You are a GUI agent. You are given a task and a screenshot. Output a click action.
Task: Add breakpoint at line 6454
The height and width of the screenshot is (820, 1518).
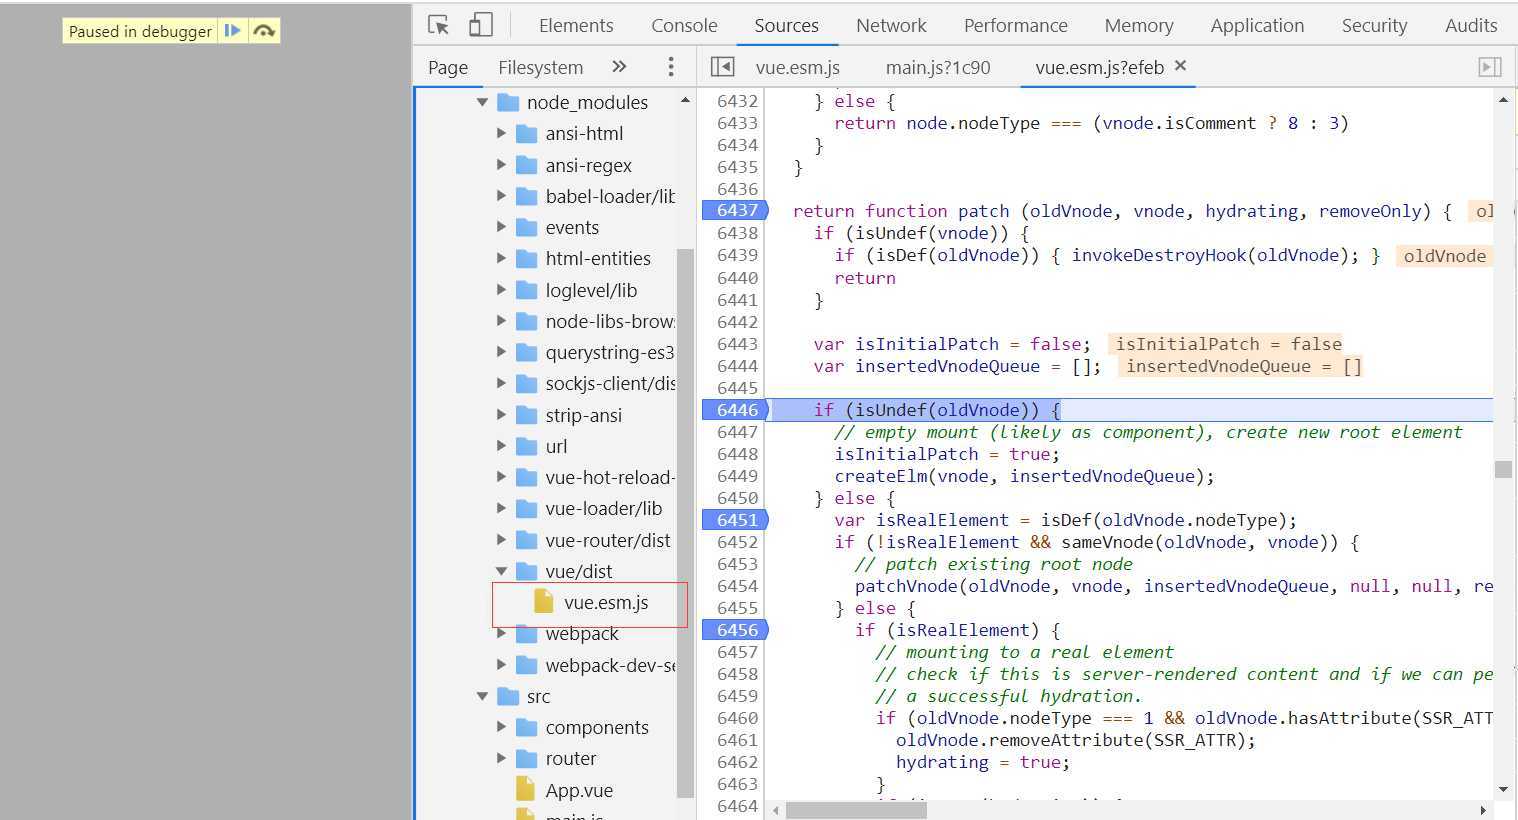pyautogui.click(x=737, y=586)
